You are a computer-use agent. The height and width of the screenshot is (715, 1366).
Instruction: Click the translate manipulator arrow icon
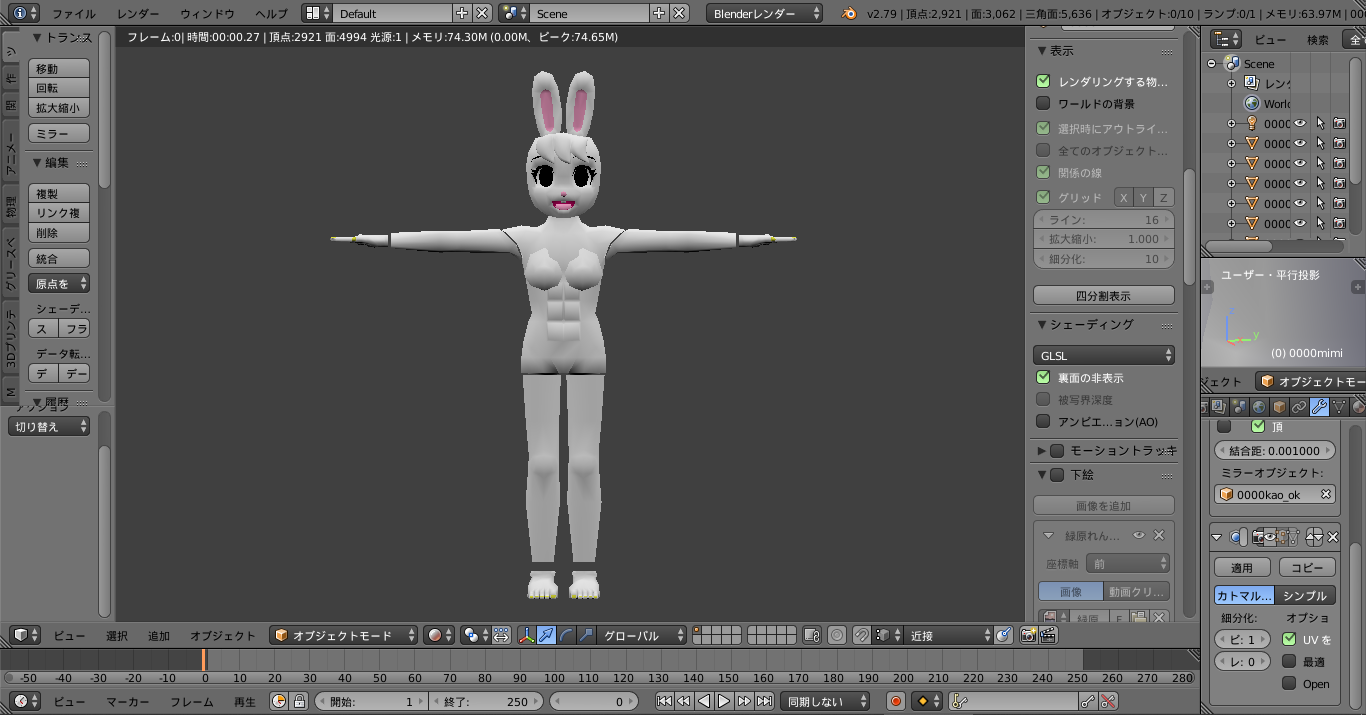(546, 635)
